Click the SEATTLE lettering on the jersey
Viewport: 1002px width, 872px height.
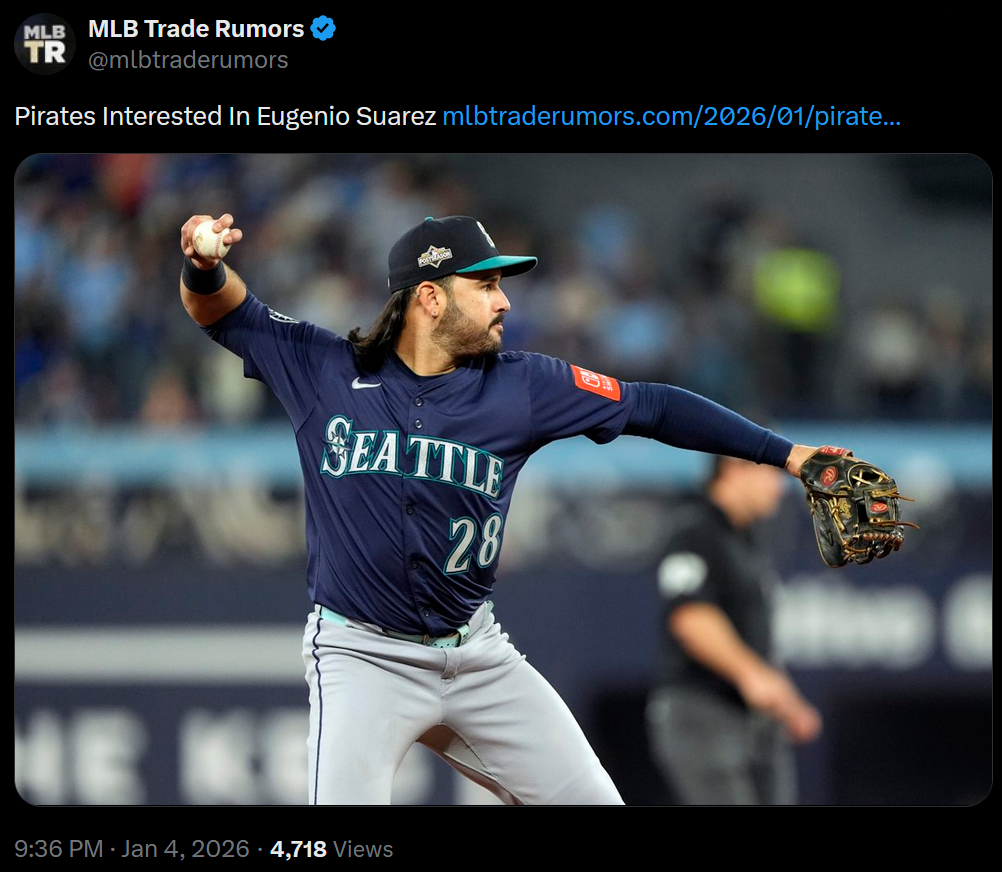[412, 456]
